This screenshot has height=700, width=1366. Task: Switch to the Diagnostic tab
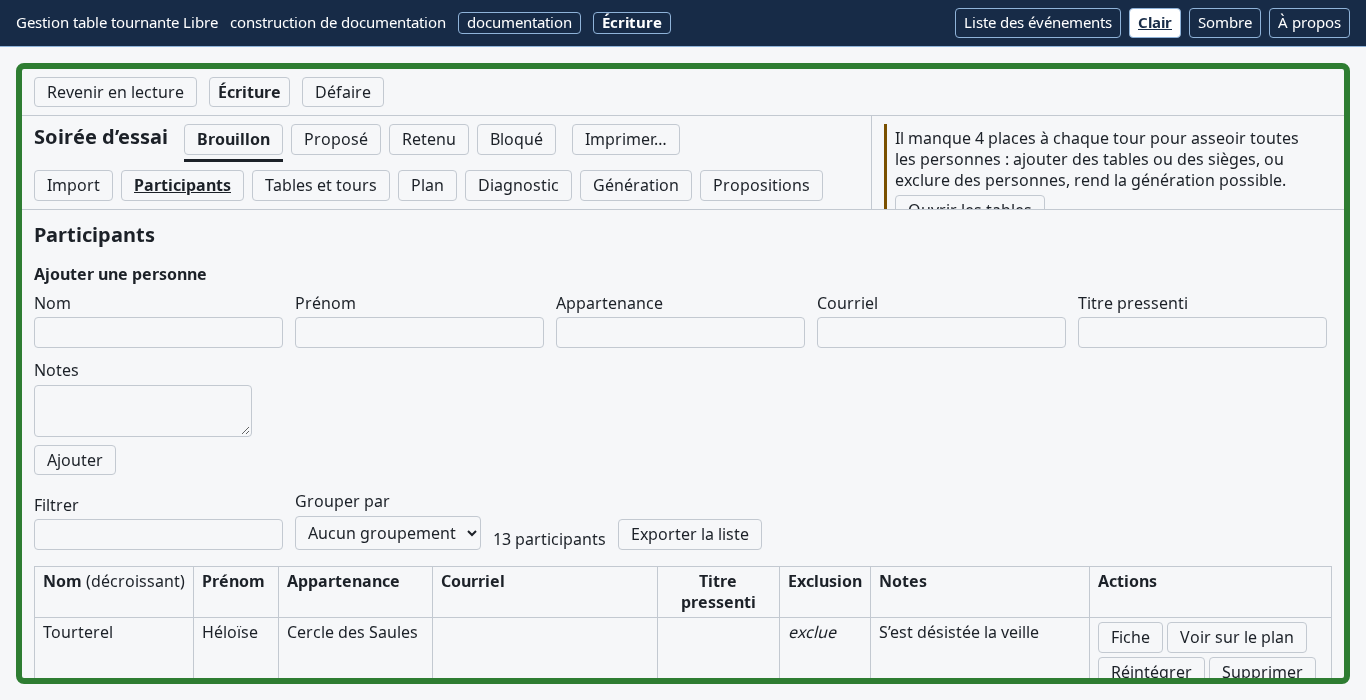coord(518,186)
